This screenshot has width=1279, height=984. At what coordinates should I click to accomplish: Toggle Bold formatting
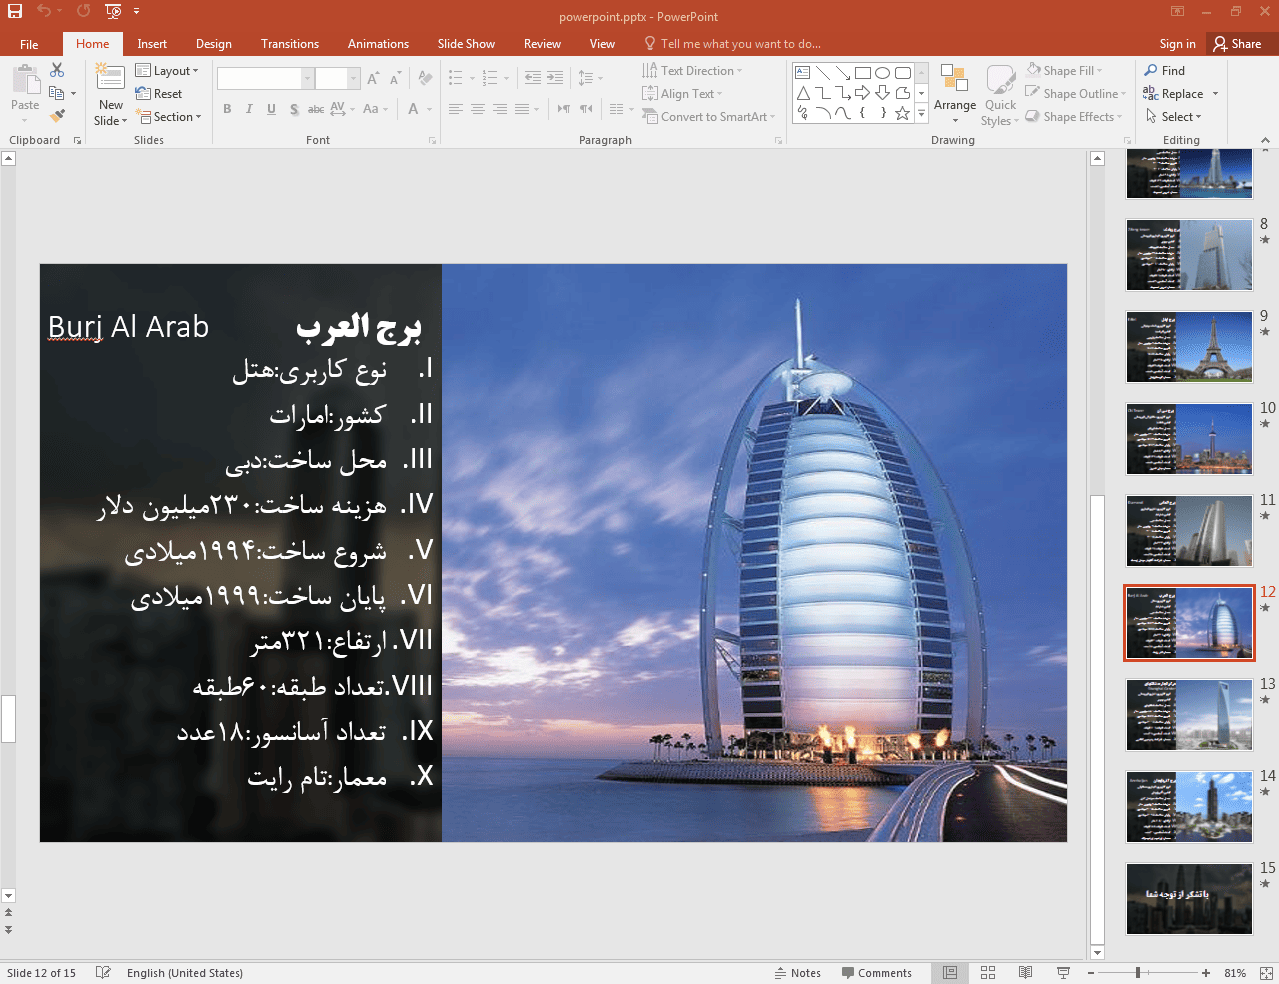point(227,109)
